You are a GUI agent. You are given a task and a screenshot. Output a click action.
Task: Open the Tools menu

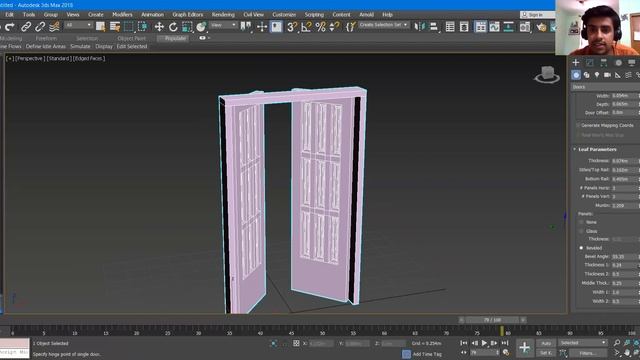pyautogui.click(x=29, y=15)
